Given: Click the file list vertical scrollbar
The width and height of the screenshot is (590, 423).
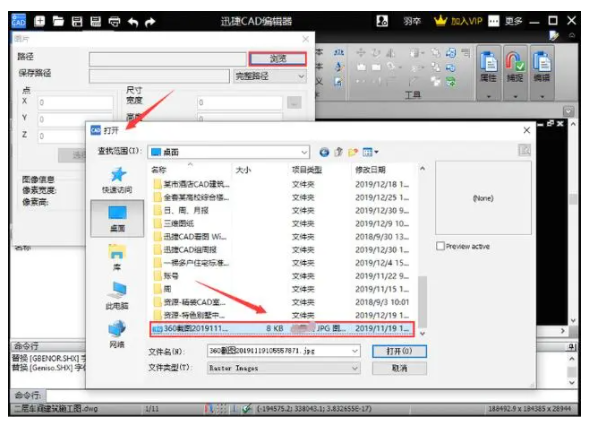Looking at the screenshot, I should pos(422,301).
